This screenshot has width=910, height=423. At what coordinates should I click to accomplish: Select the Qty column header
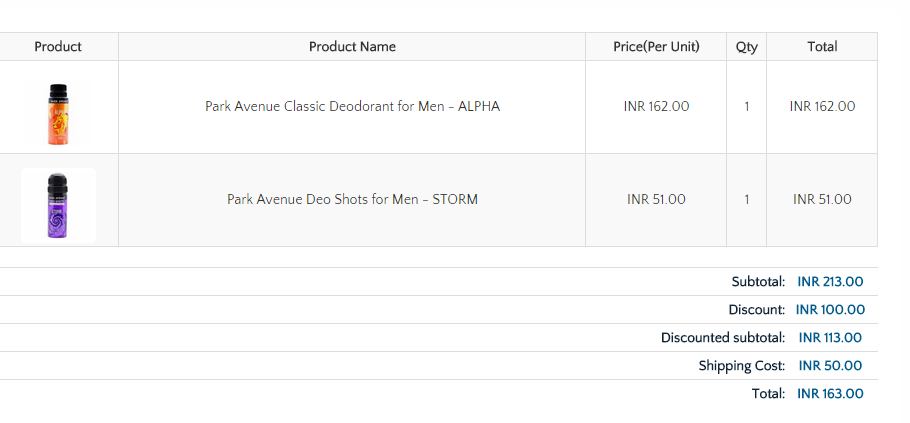[x=747, y=47]
